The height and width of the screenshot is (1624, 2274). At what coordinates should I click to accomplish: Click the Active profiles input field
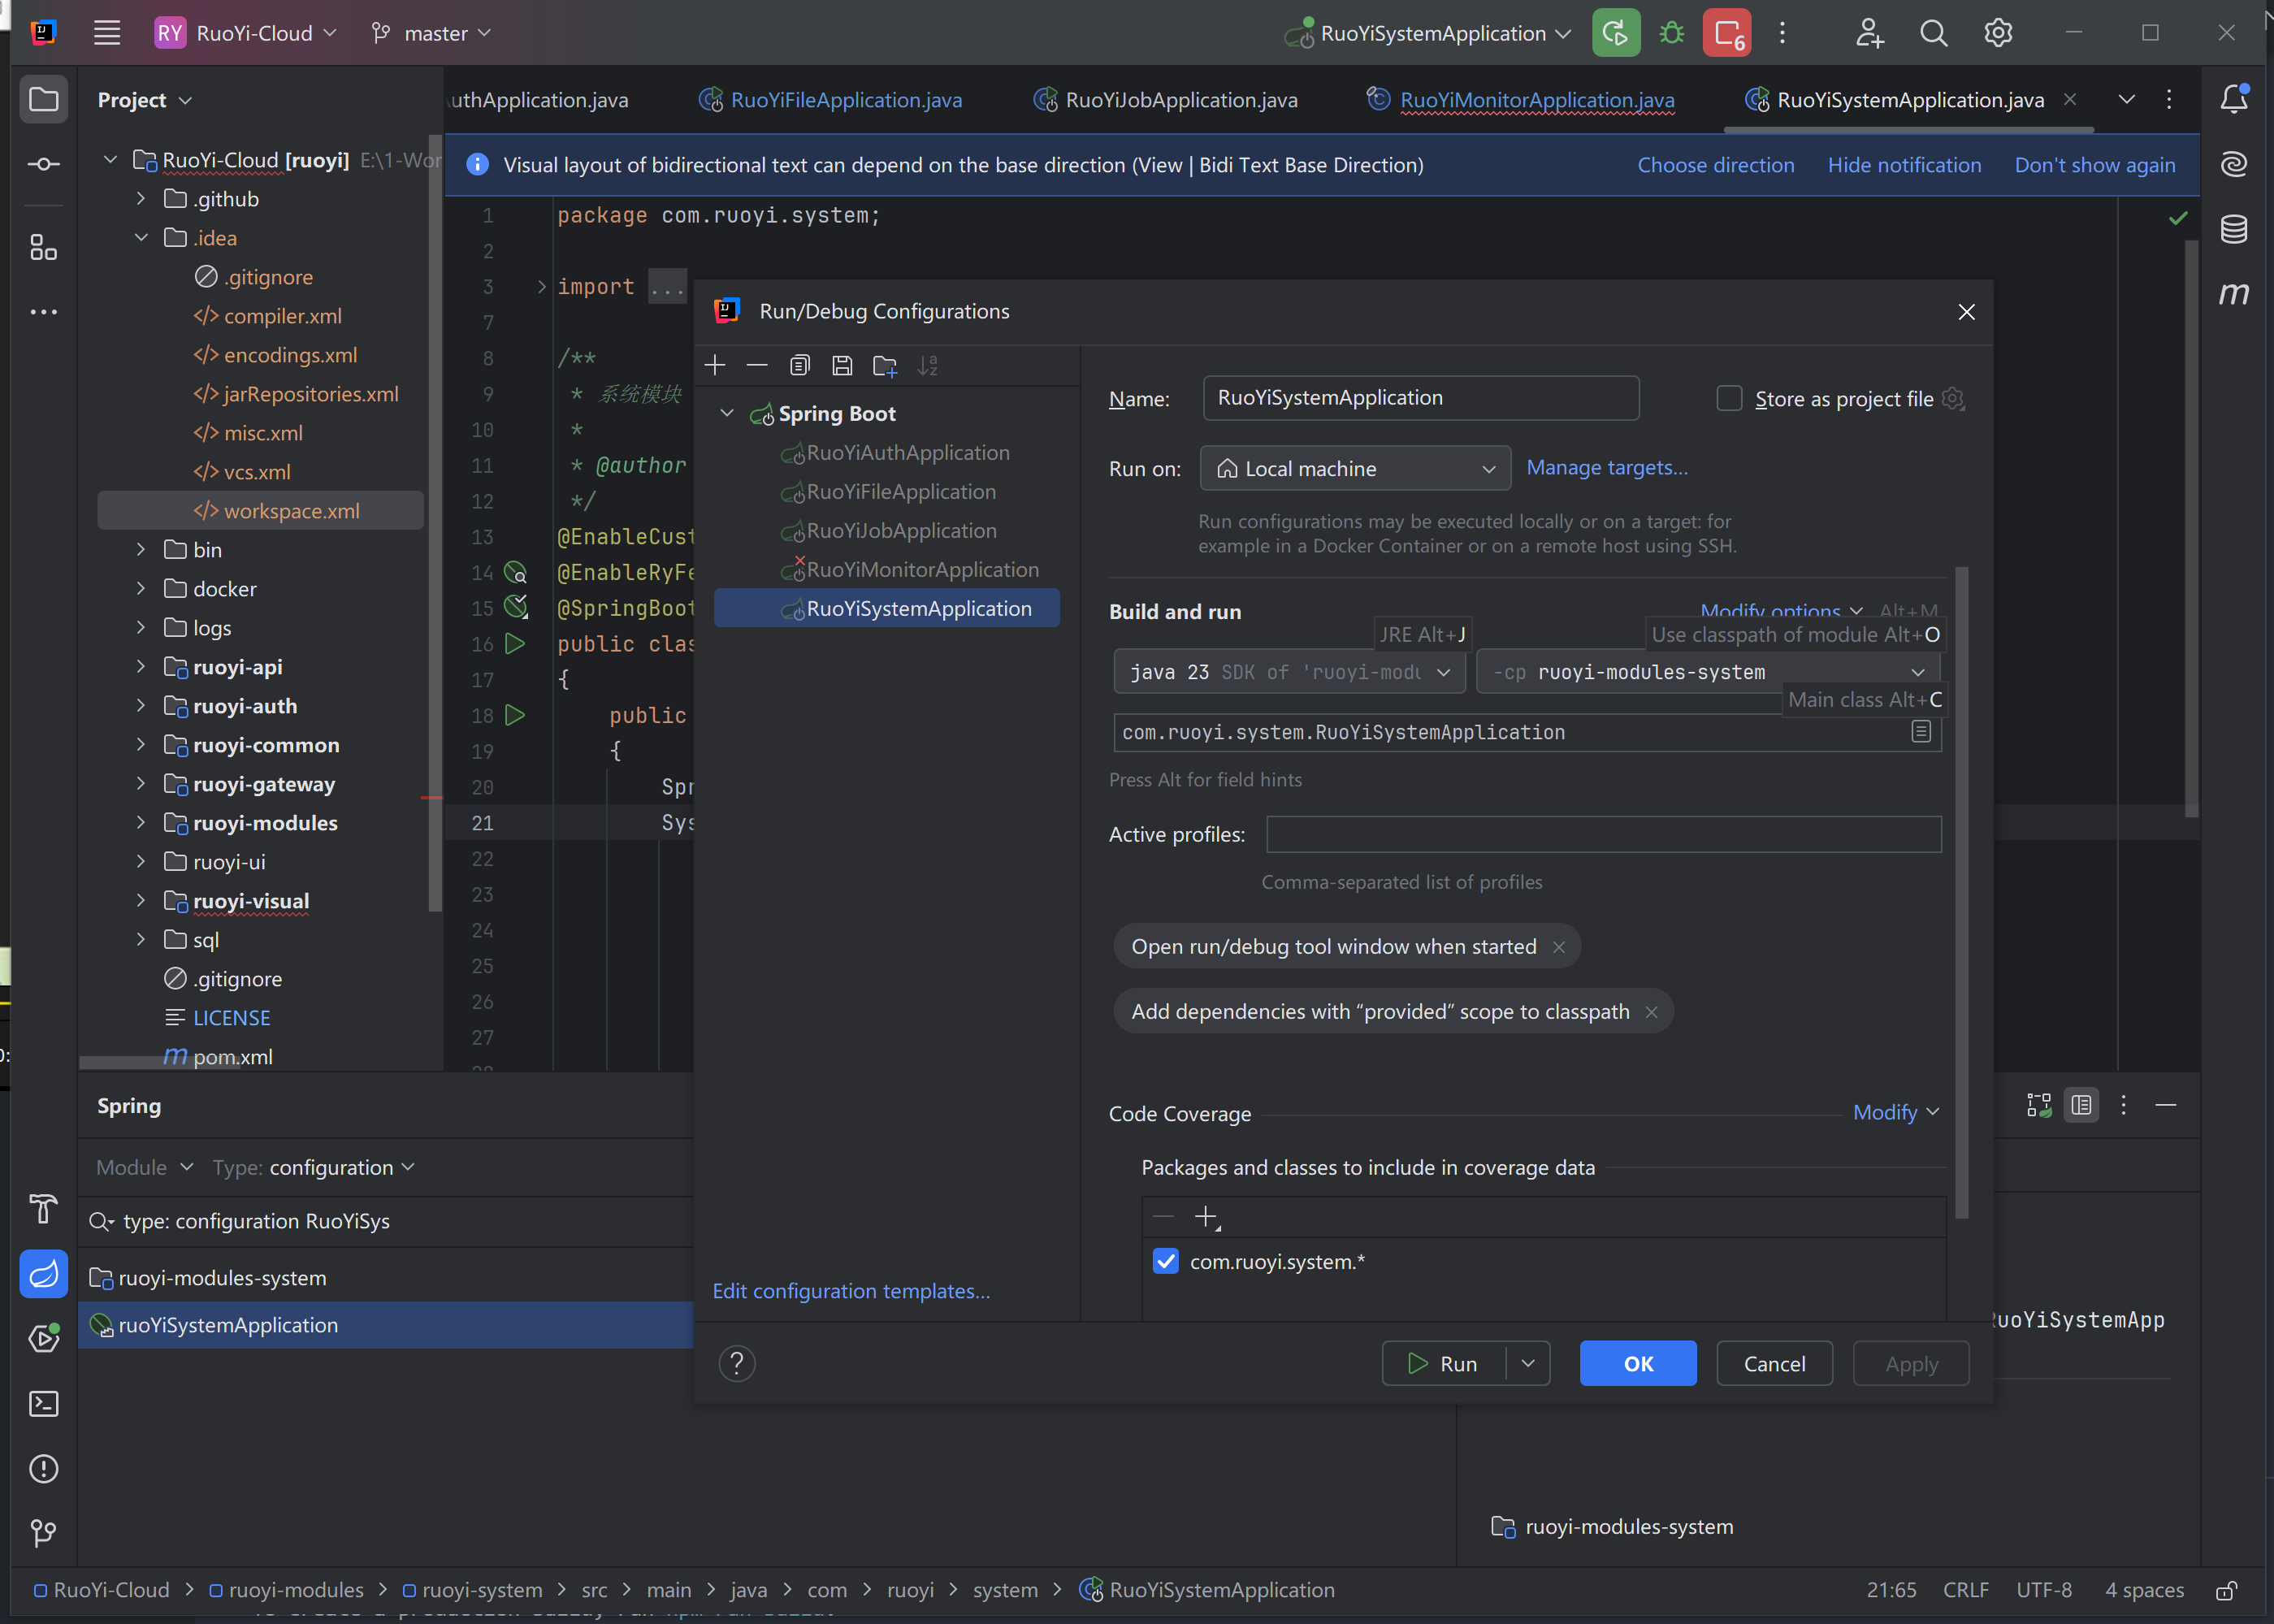tap(1604, 835)
